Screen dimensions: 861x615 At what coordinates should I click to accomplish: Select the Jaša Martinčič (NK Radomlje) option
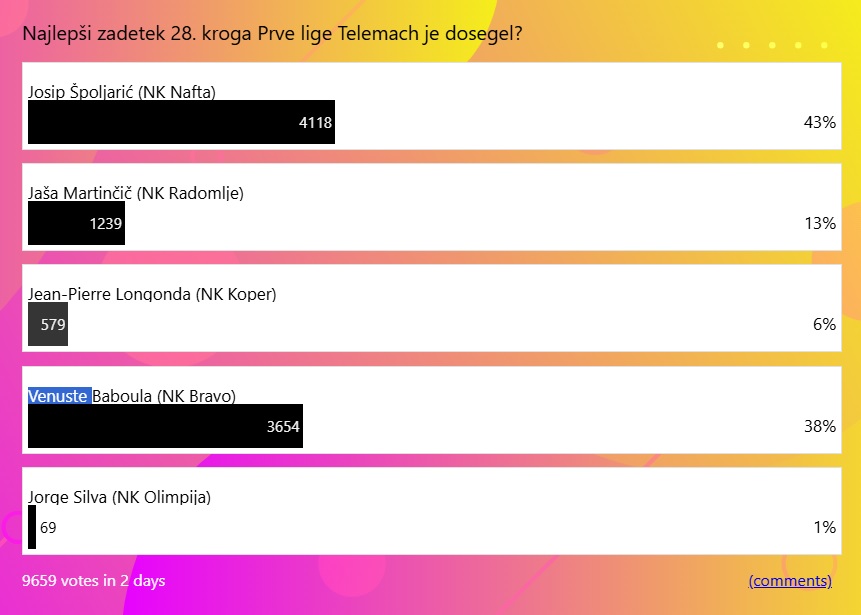(136, 193)
